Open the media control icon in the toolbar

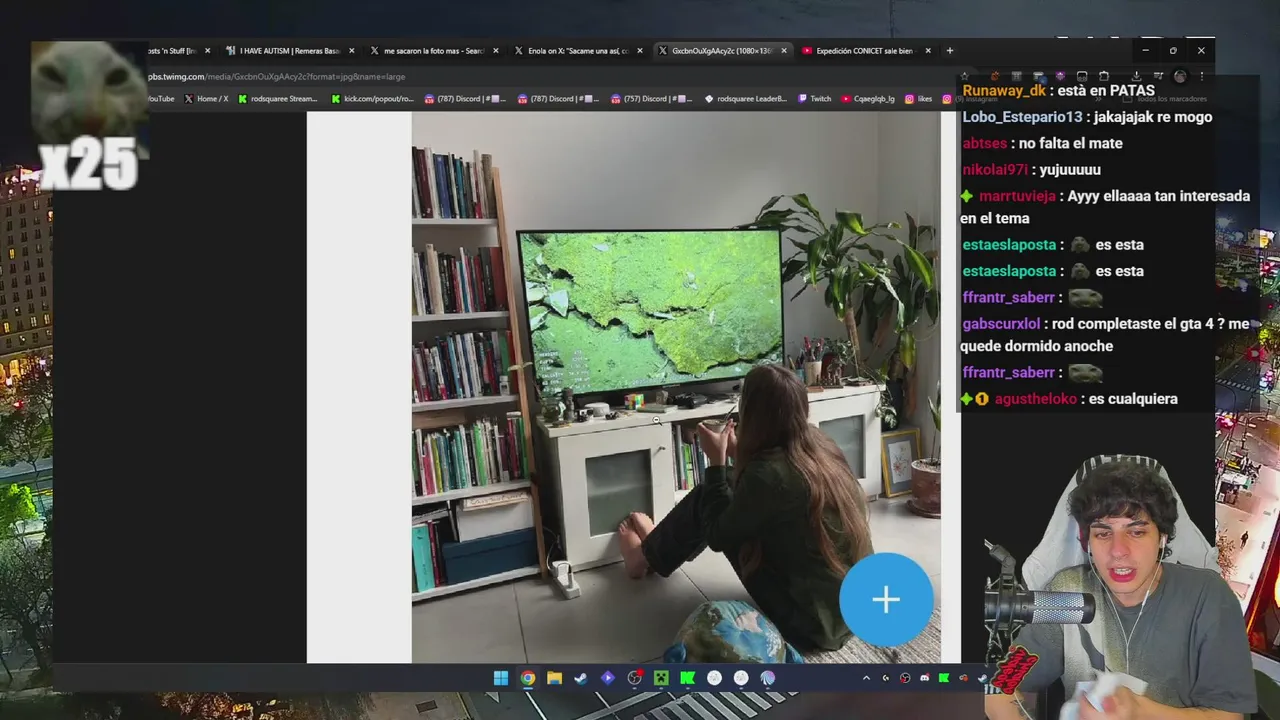(1158, 76)
